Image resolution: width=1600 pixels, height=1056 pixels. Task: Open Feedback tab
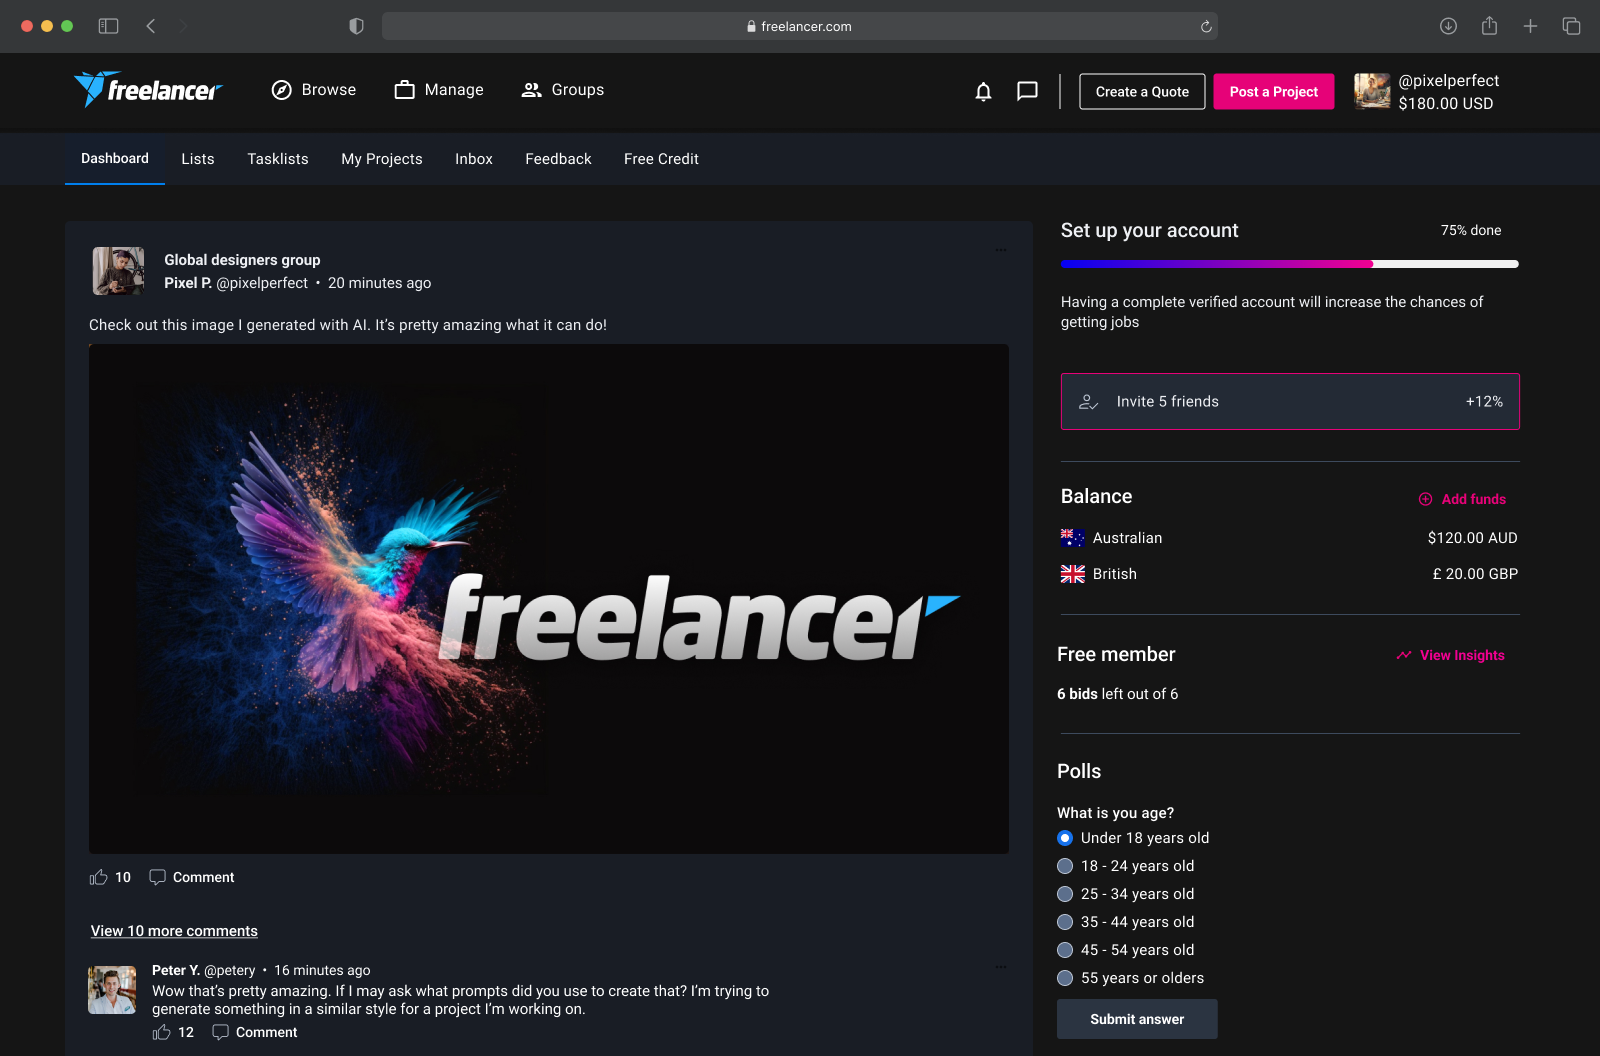[x=558, y=159]
